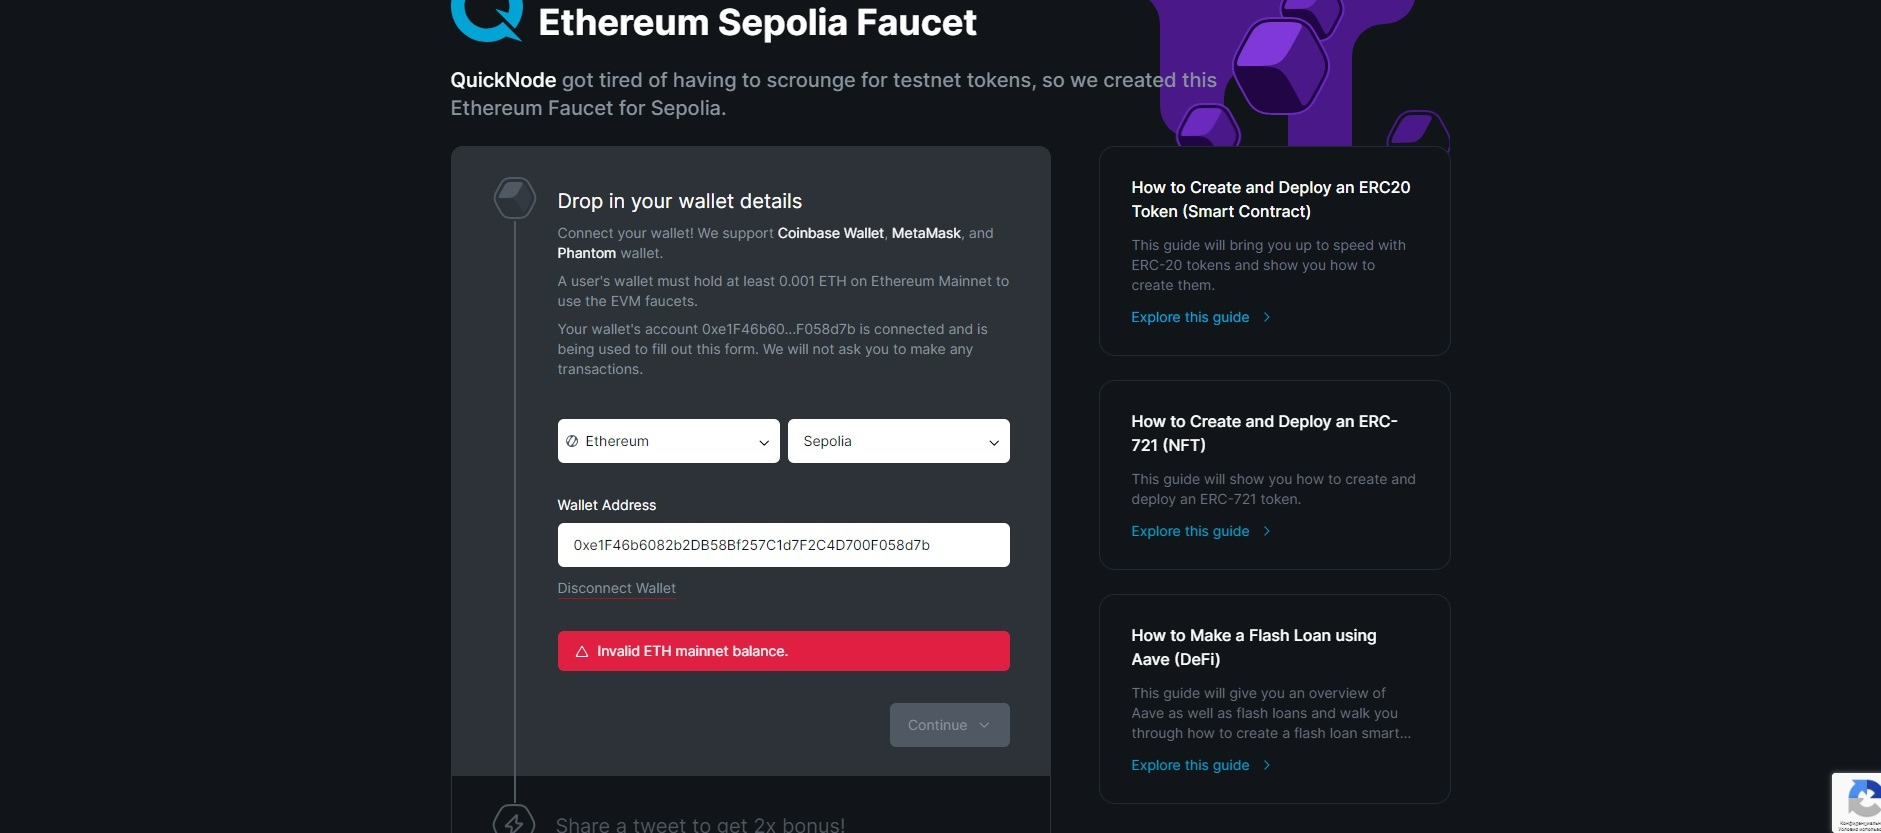Open the Ethereum blockchain dropdown
The width and height of the screenshot is (1881, 833).
(x=668, y=441)
